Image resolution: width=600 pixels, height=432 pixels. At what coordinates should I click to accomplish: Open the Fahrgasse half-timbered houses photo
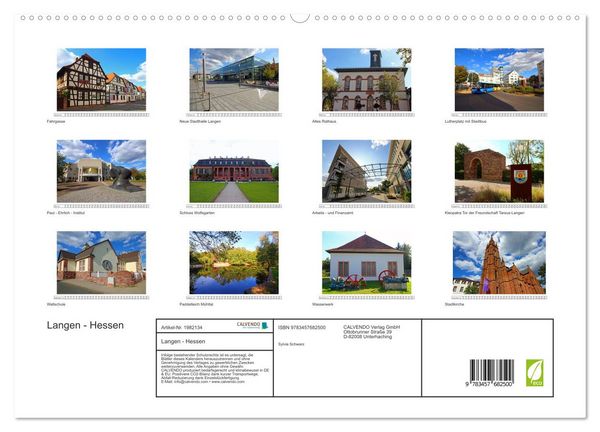pyautogui.click(x=101, y=80)
